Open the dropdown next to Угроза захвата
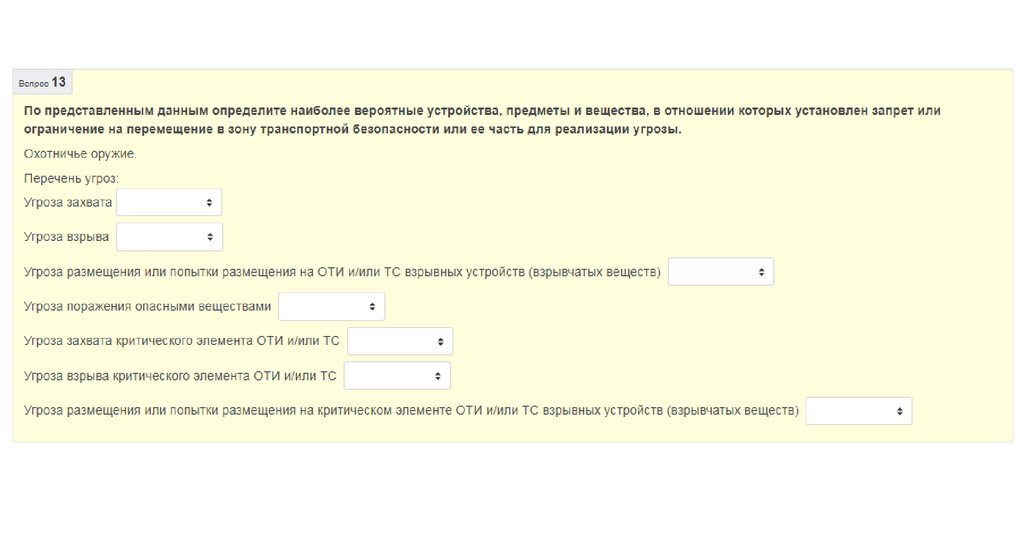The width and height of the screenshot is (1024, 556). [x=168, y=202]
